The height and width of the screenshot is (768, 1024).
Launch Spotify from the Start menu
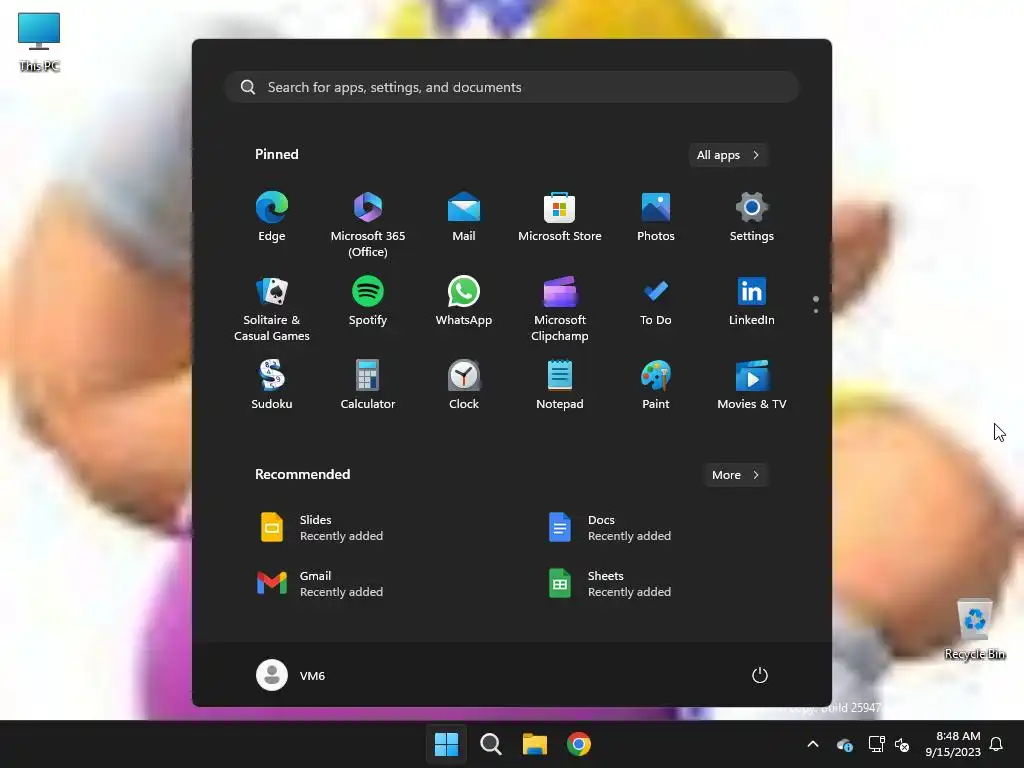(x=368, y=301)
